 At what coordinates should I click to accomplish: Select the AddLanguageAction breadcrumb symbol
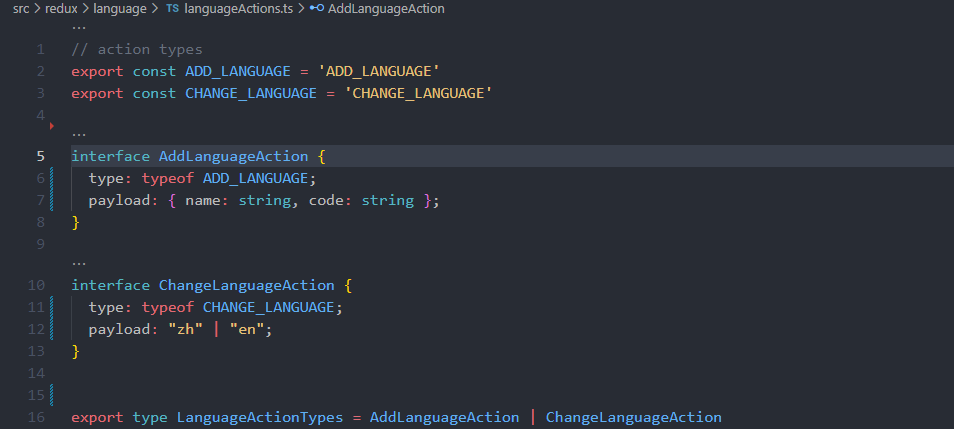point(386,8)
